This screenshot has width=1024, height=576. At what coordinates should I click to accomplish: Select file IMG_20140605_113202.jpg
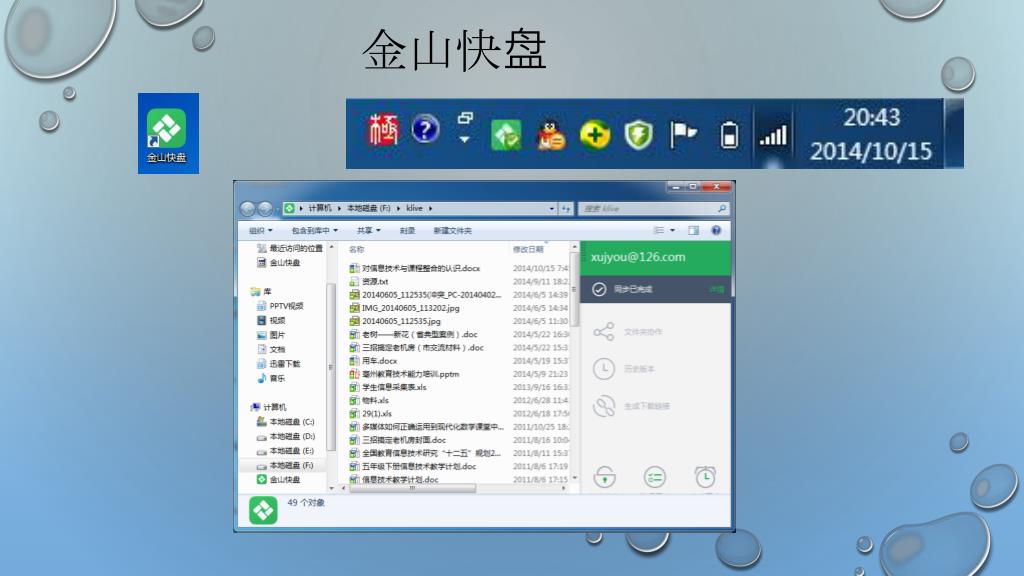click(404, 308)
